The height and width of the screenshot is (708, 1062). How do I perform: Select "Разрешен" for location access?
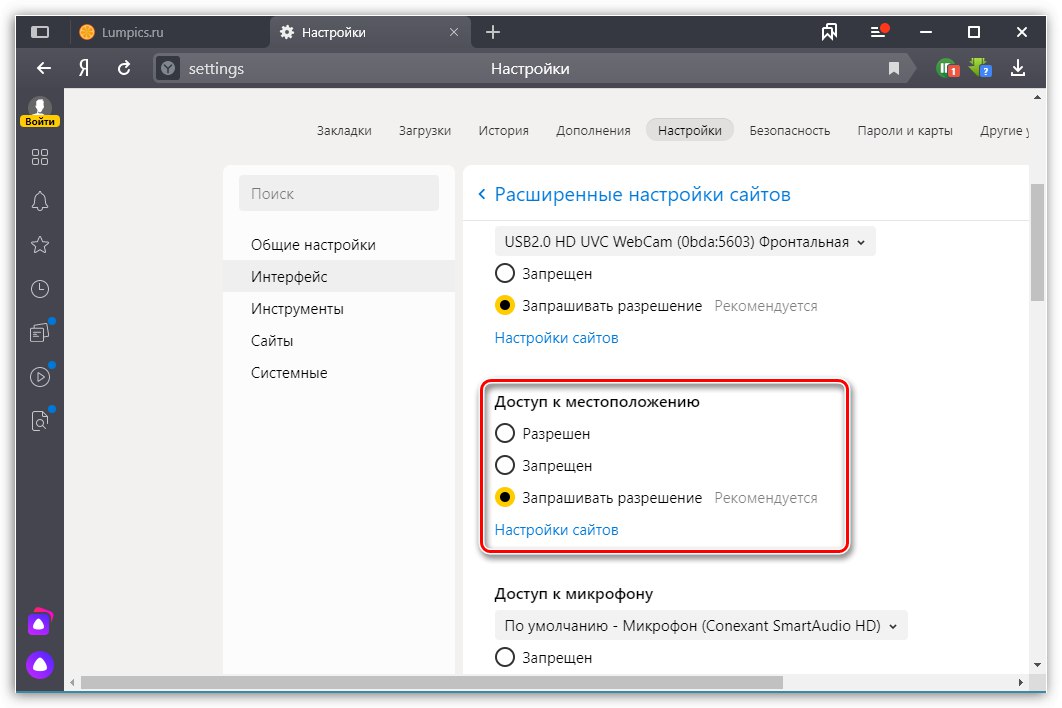pos(505,434)
